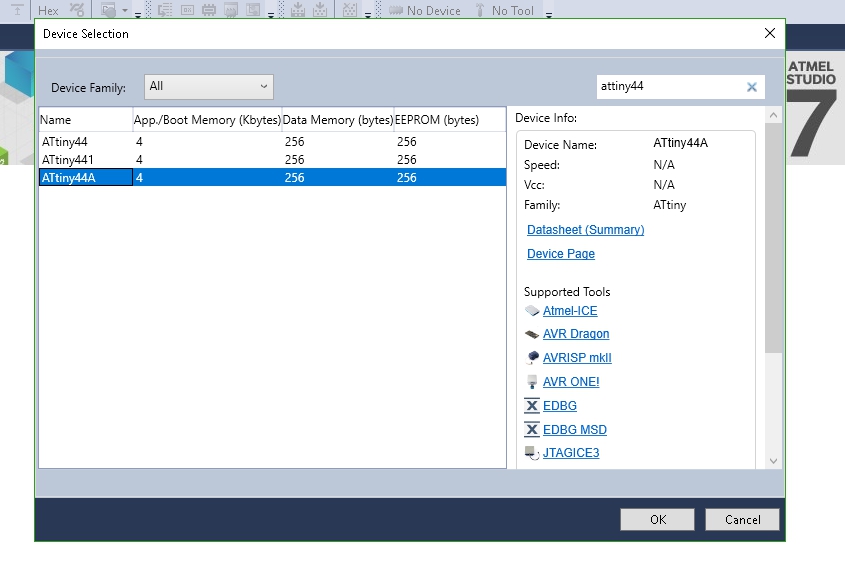Open the JTAGICE3 tool link

tap(571, 453)
